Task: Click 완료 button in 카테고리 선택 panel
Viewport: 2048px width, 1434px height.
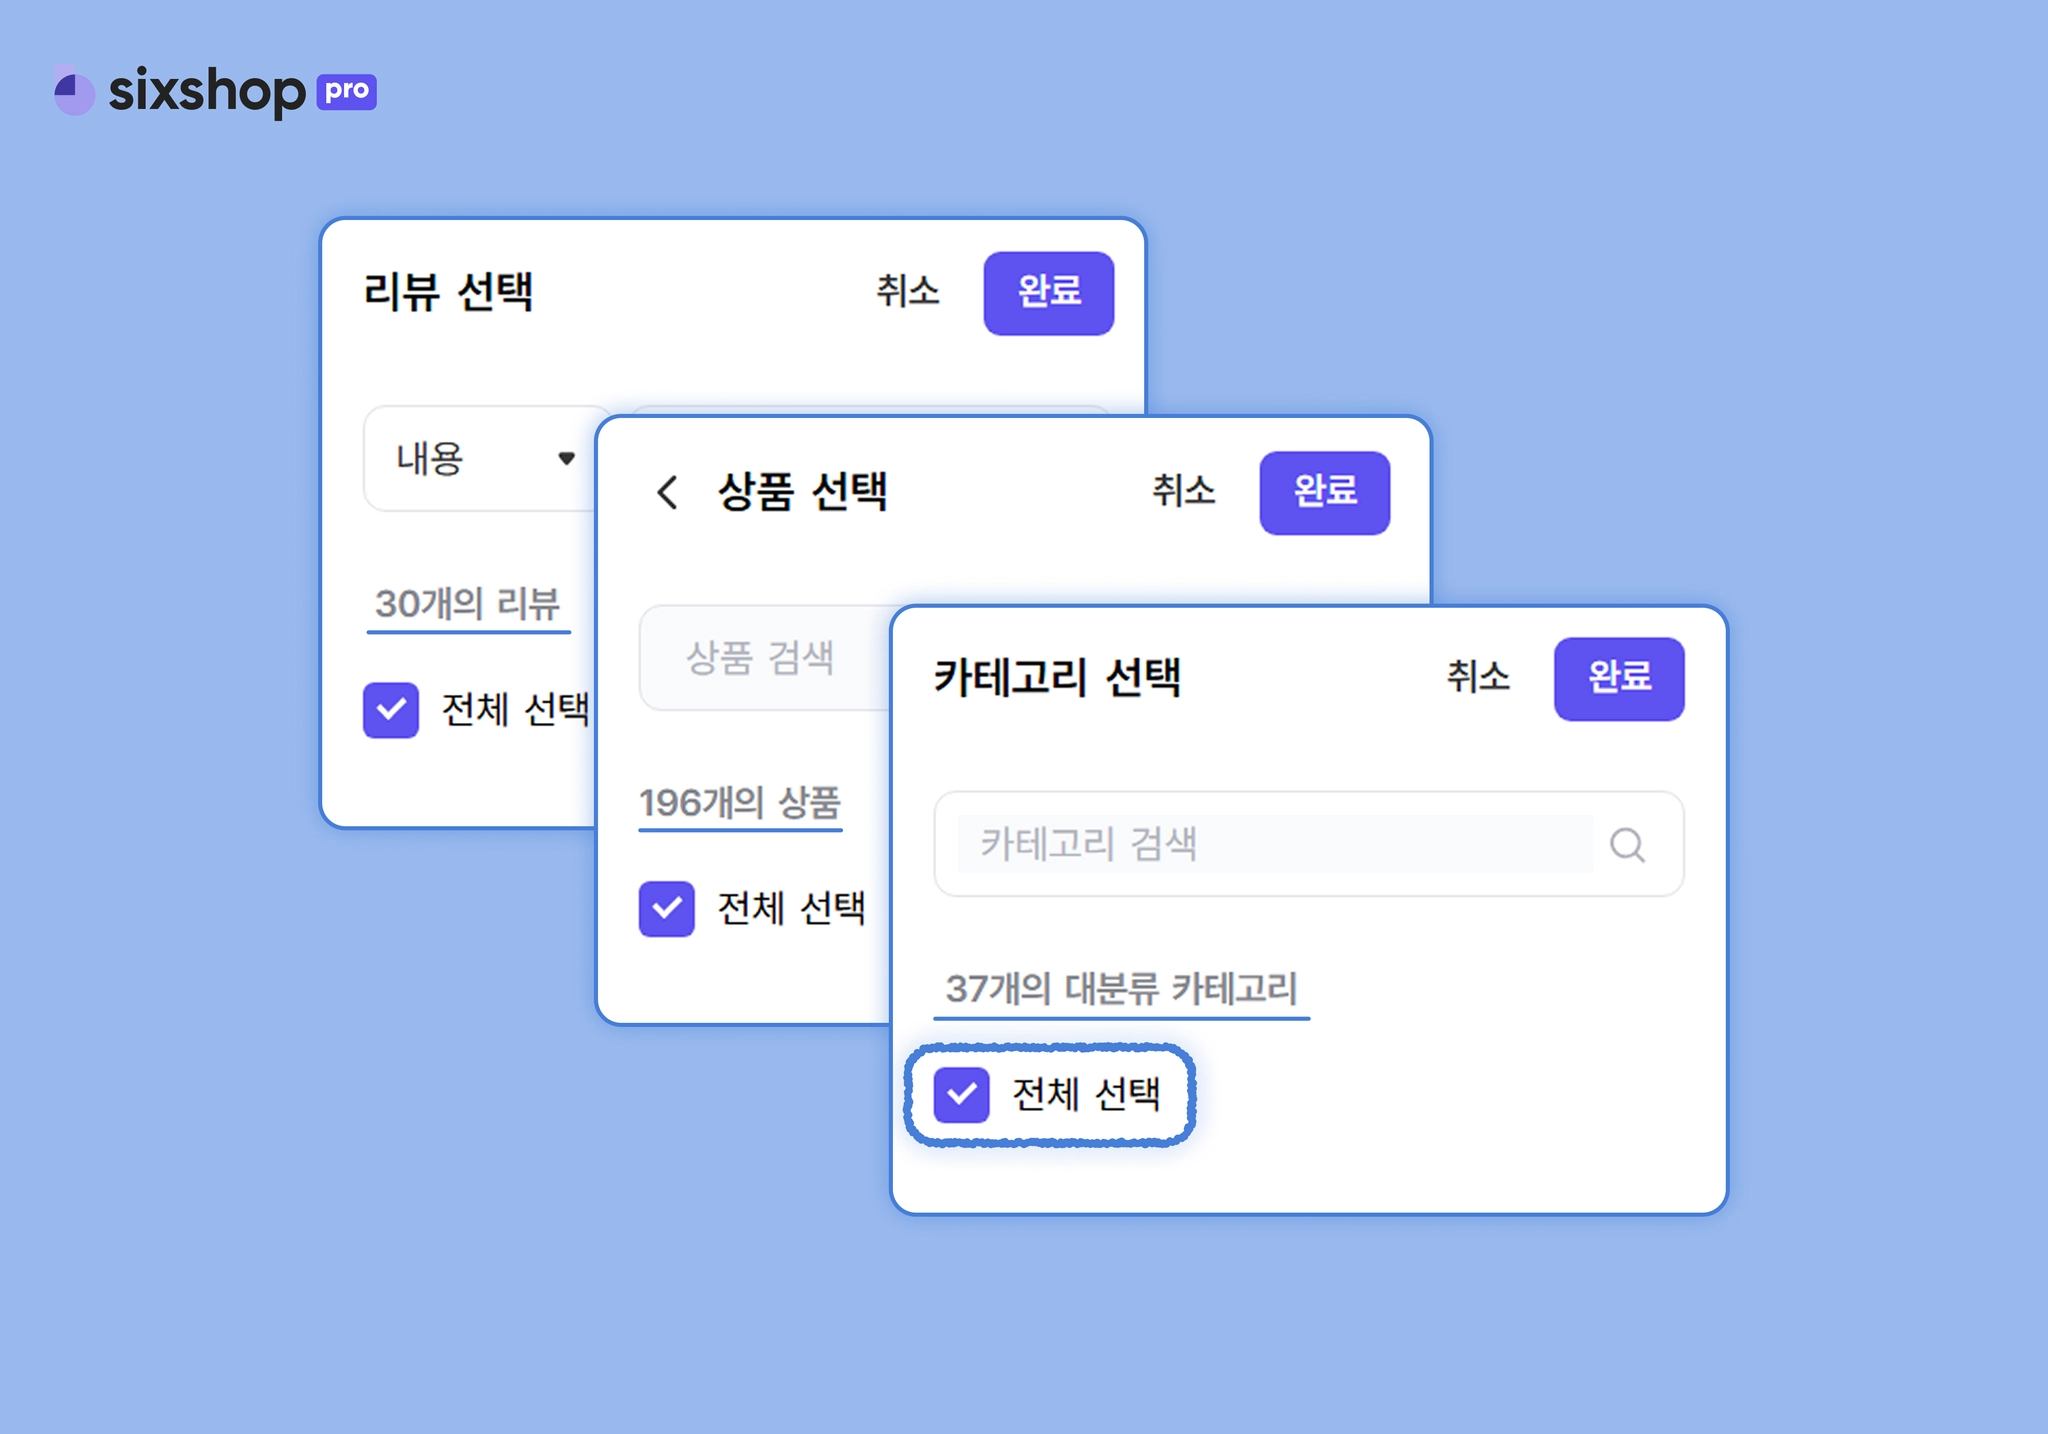Action: click(1619, 679)
